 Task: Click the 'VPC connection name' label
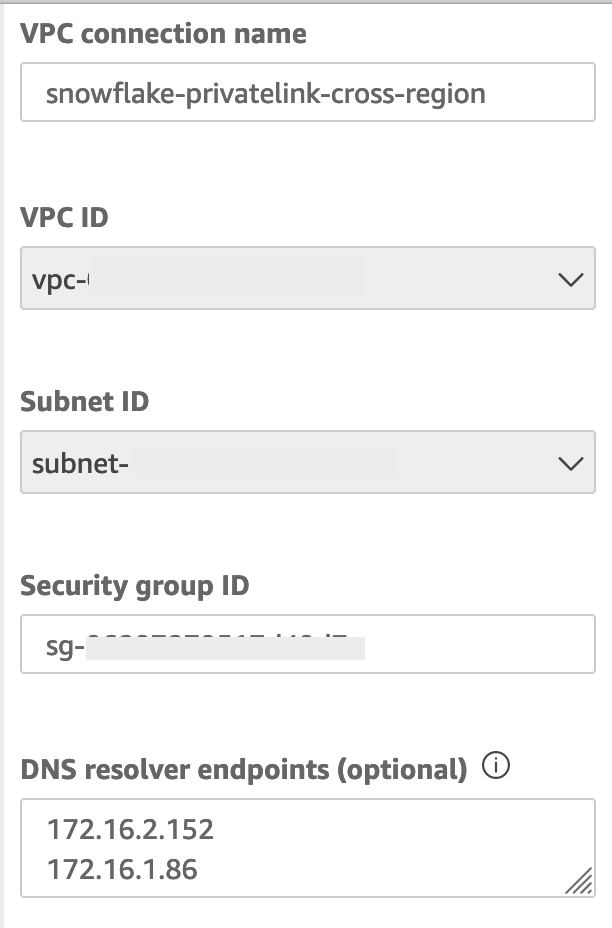click(163, 34)
